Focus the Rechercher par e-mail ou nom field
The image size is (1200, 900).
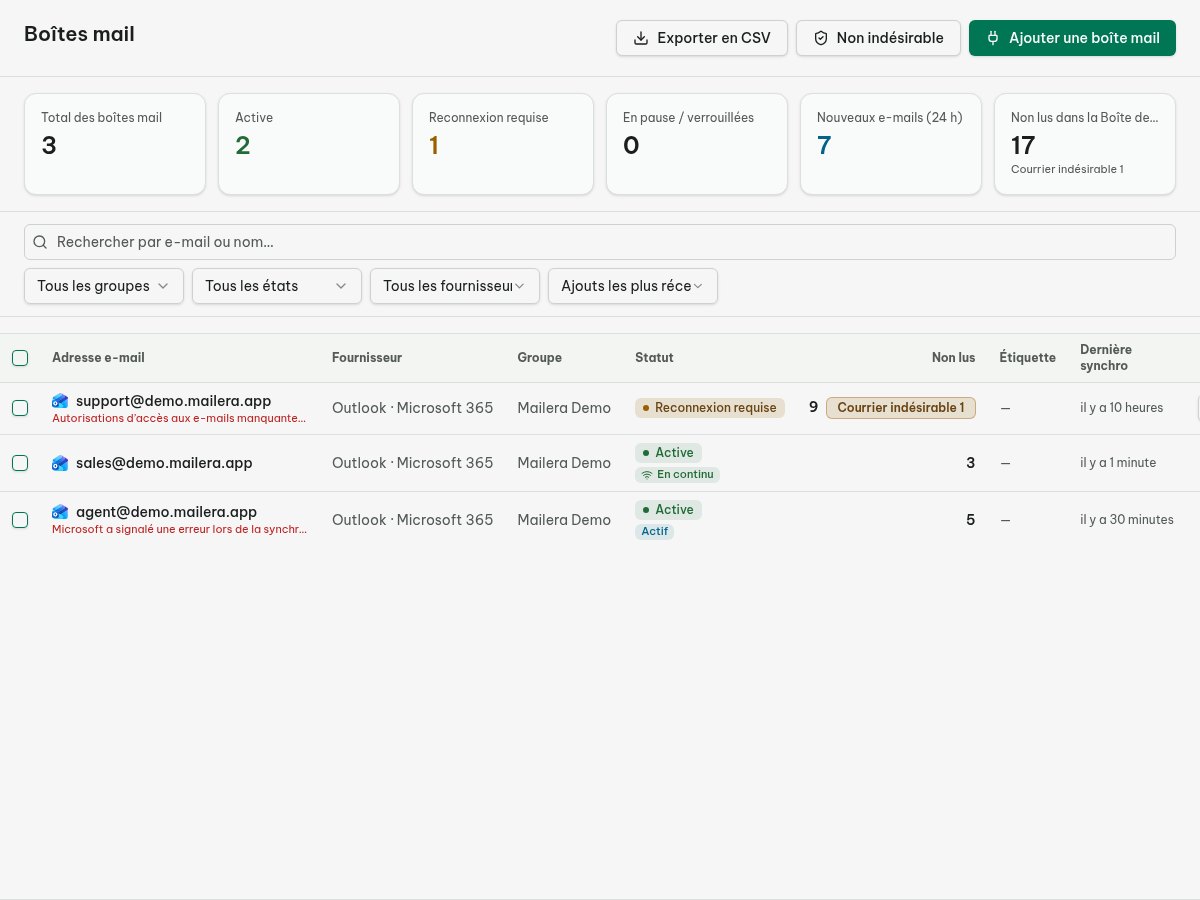pyautogui.click(x=600, y=242)
